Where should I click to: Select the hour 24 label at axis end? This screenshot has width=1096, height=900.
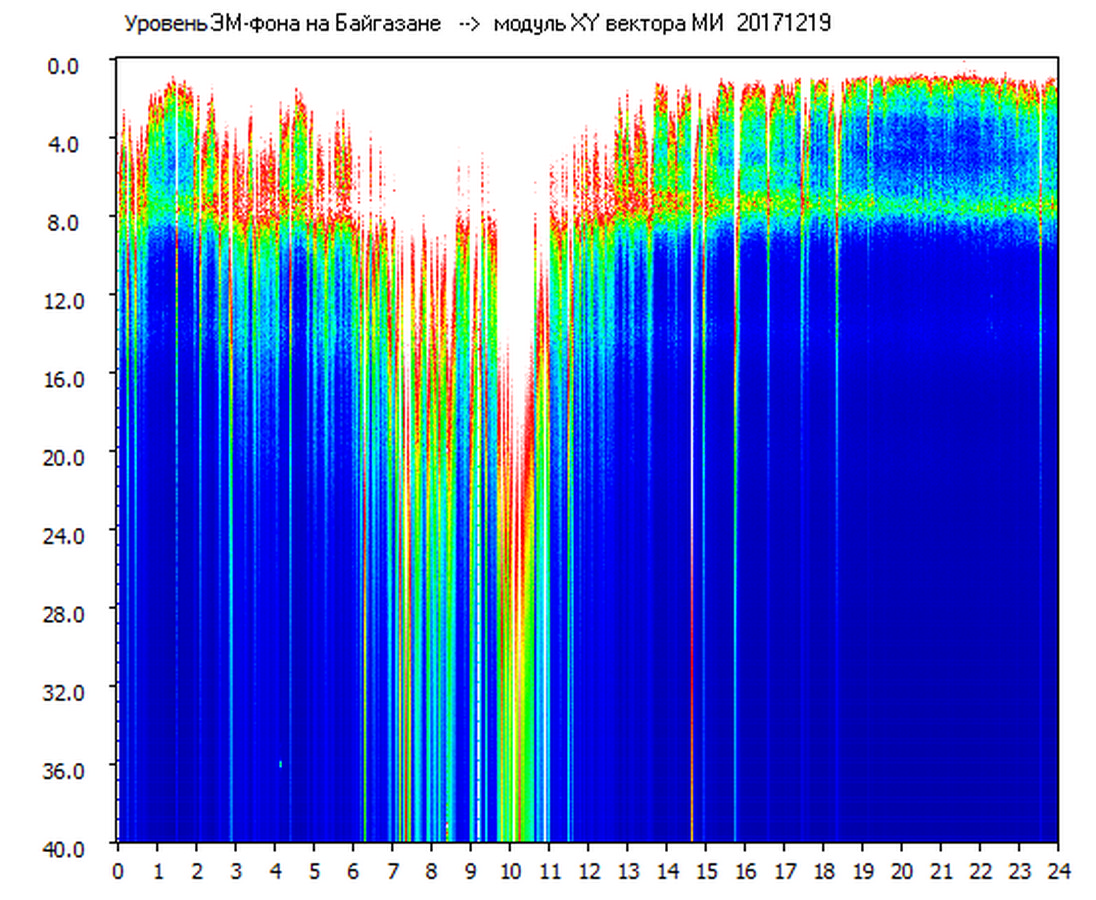[1058, 870]
